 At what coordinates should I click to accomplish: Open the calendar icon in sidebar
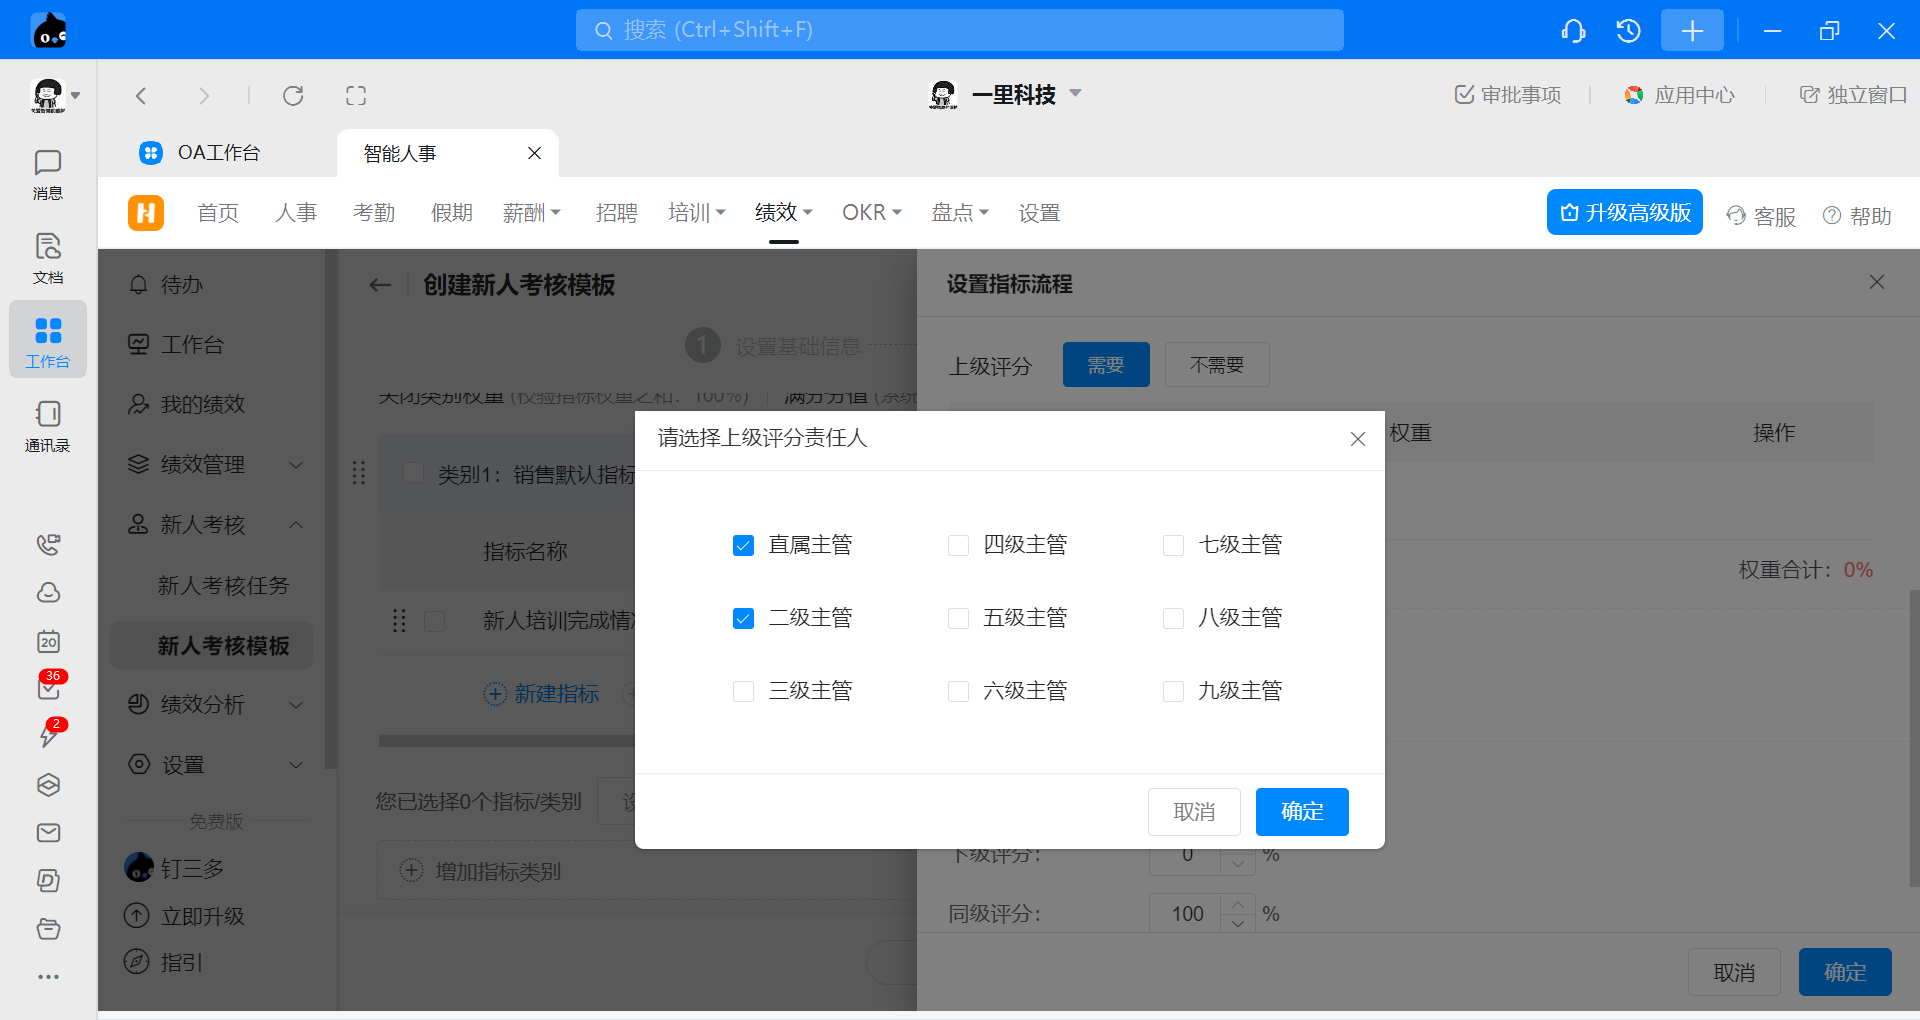pyautogui.click(x=48, y=641)
